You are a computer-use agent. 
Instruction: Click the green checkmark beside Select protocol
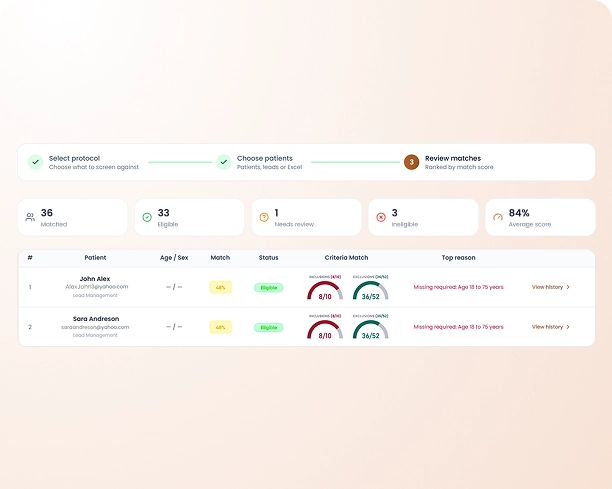36,162
